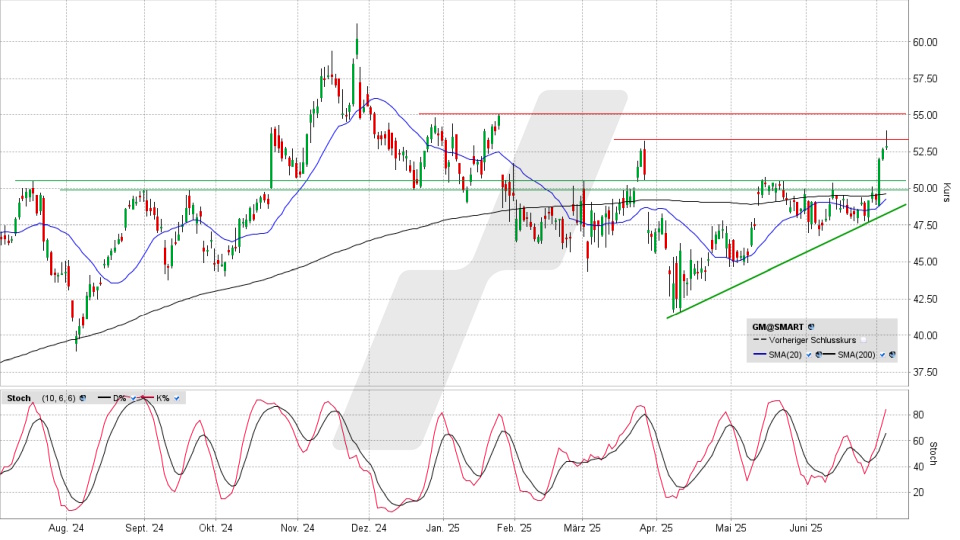The width and height of the screenshot is (960, 540).
Task: Enable the Vorheriger Schlusskurs checkbox
Action: point(863,340)
